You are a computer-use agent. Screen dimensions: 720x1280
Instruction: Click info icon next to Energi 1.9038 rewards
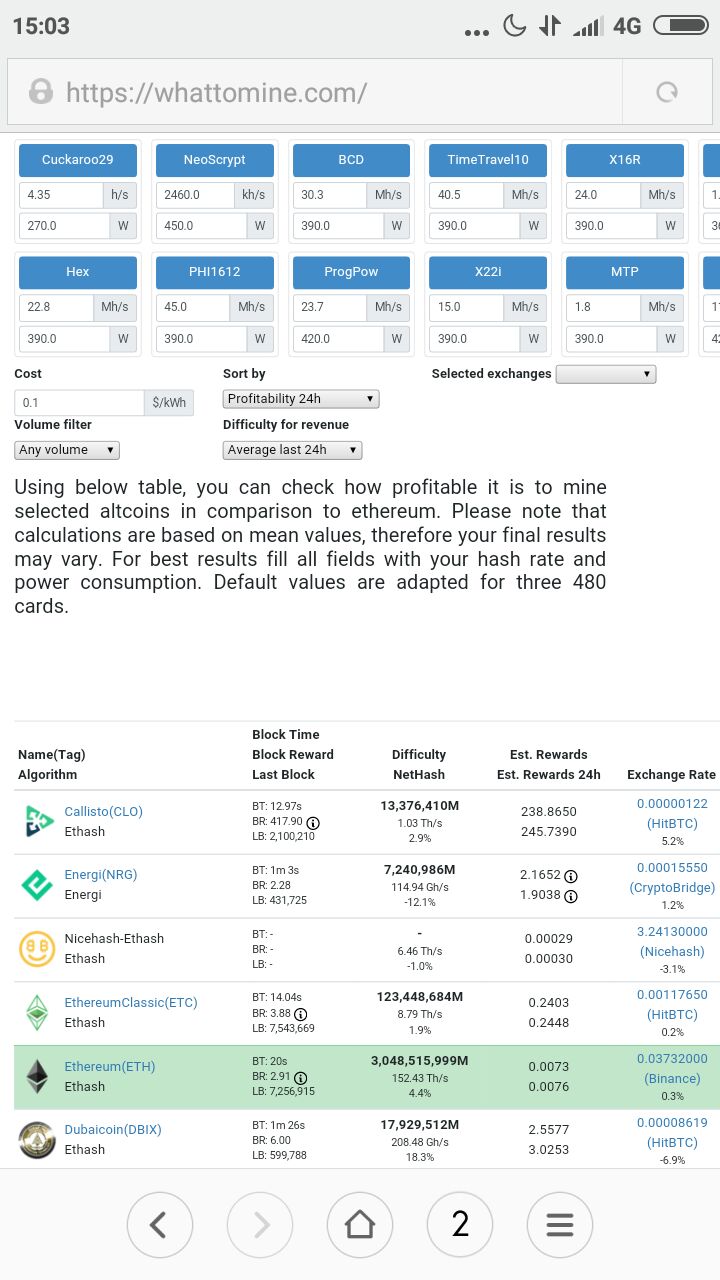(x=571, y=896)
